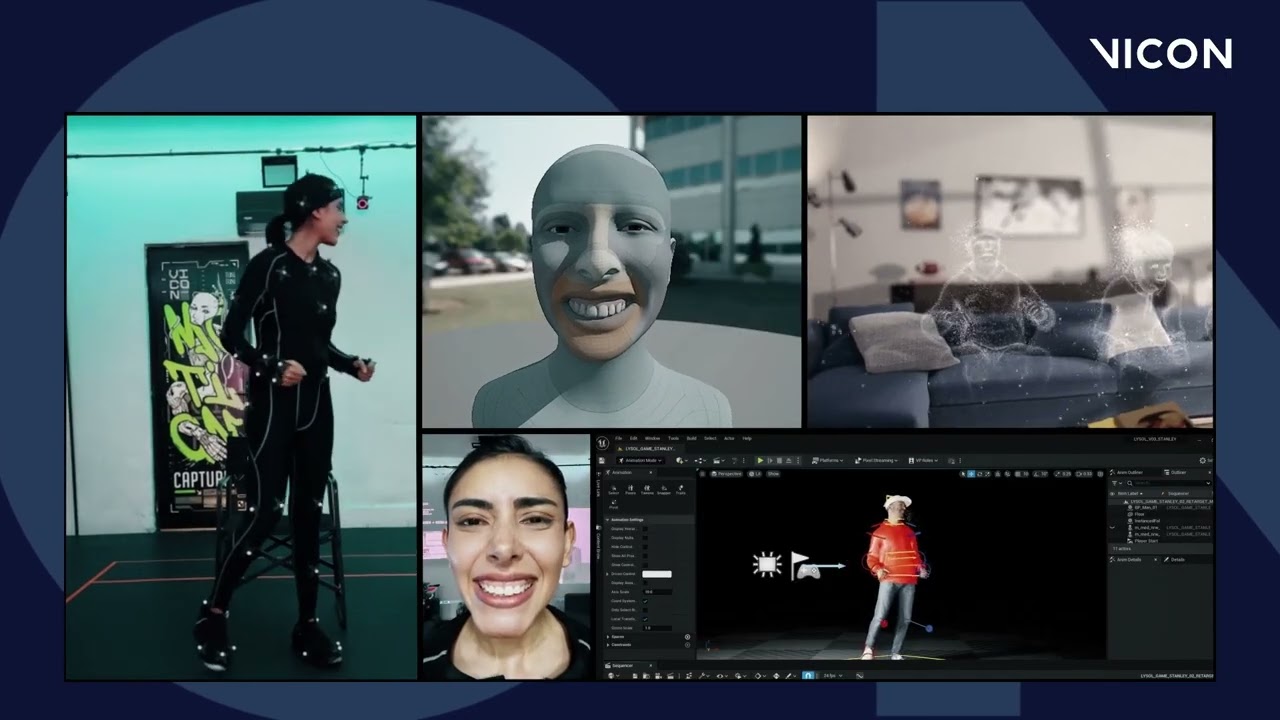
Task: Select the Floor actor in Outliner
Action: tap(1140, 514)
